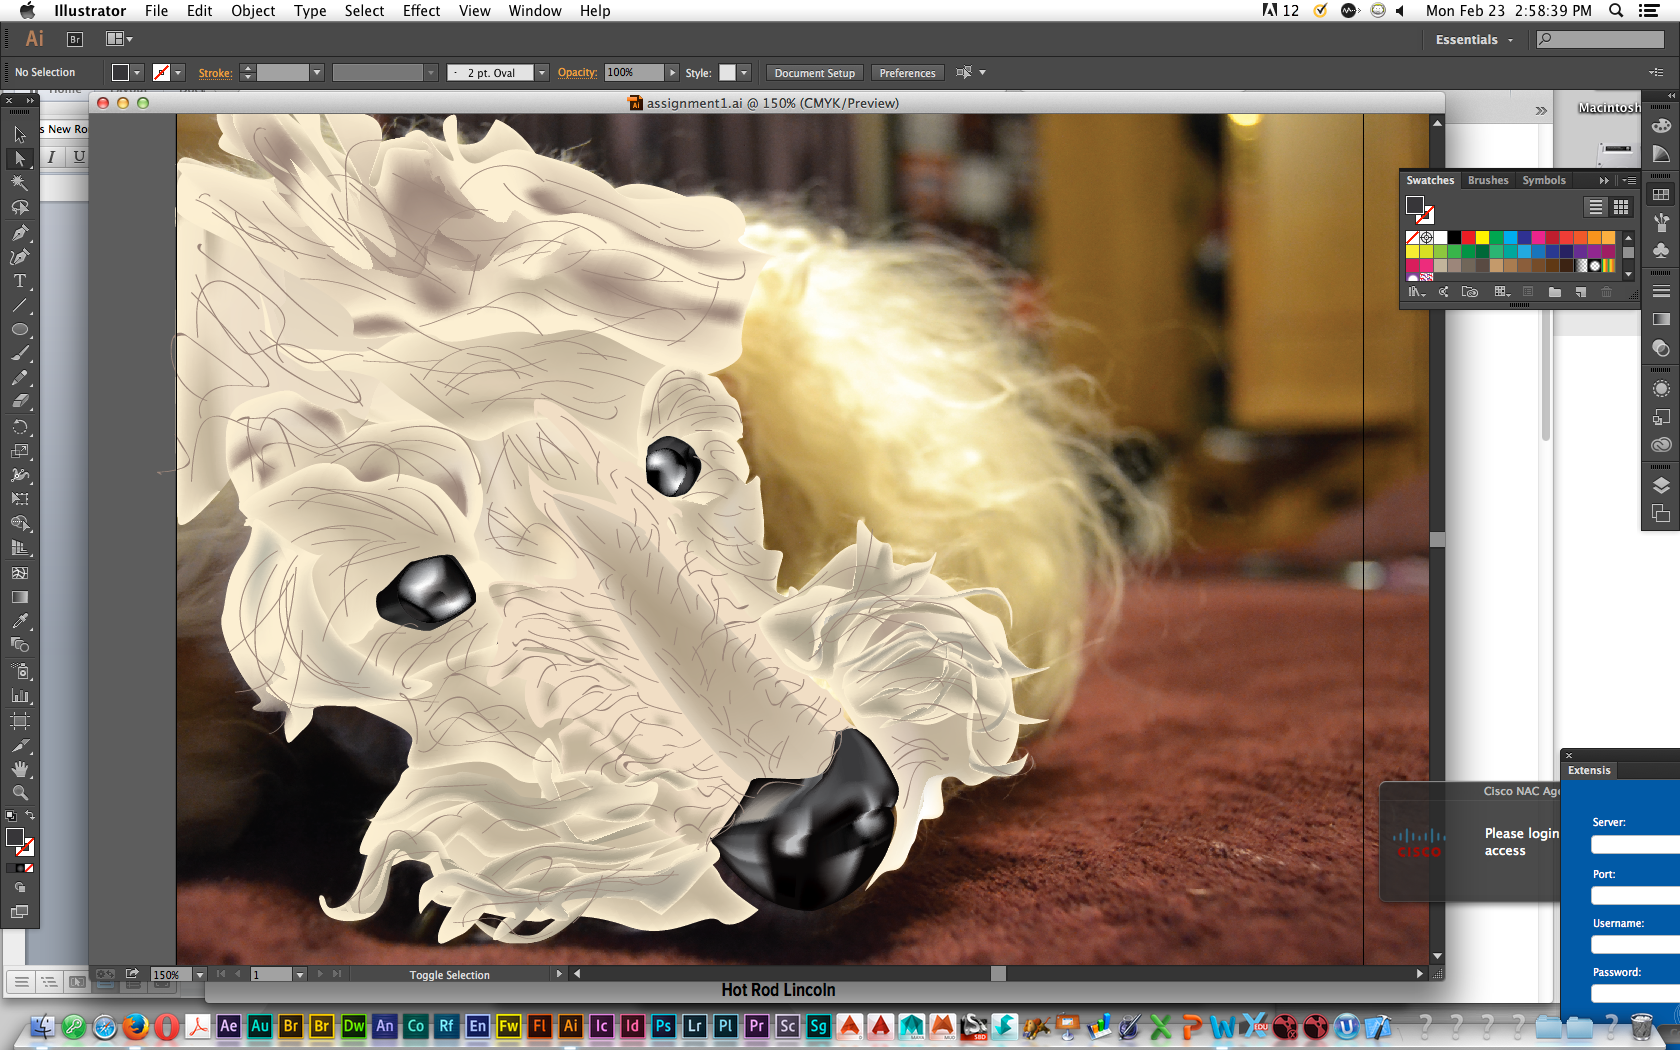Switch to the Brushes tab
1680x1050 pixels.
1488,180
